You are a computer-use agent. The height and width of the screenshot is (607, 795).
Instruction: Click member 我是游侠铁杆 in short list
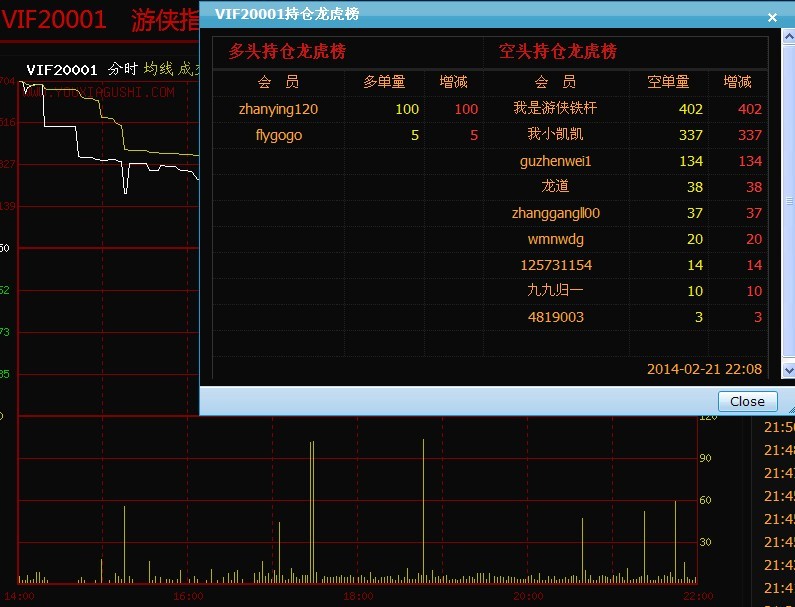point(555,108)
